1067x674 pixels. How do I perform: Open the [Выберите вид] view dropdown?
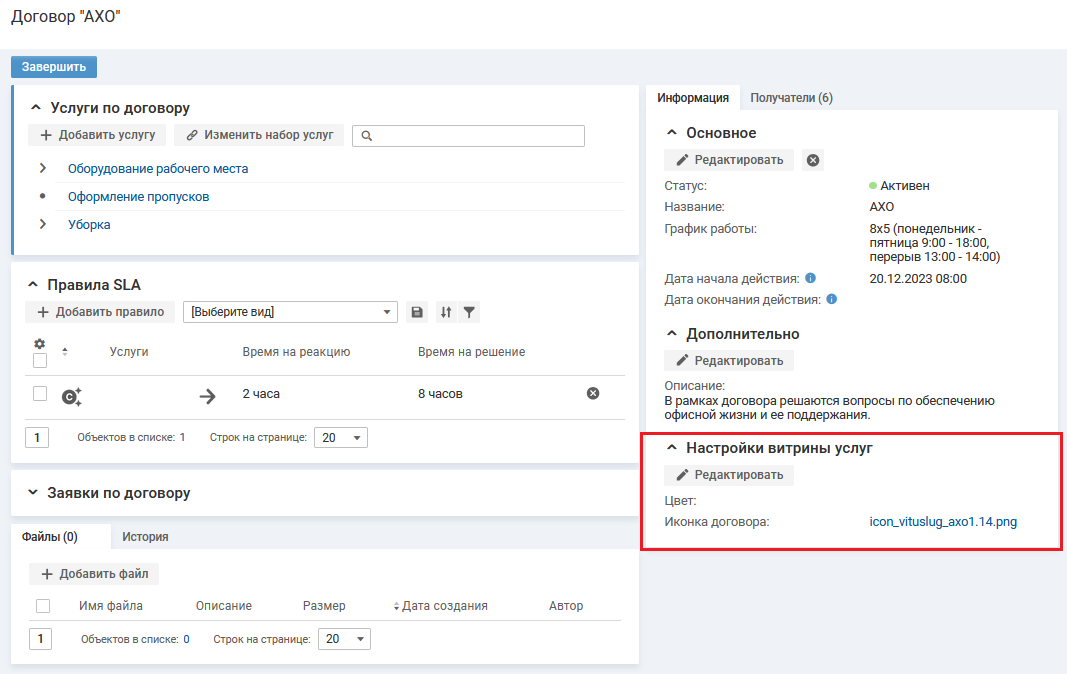pyautogui.click(x=291, y=312)
